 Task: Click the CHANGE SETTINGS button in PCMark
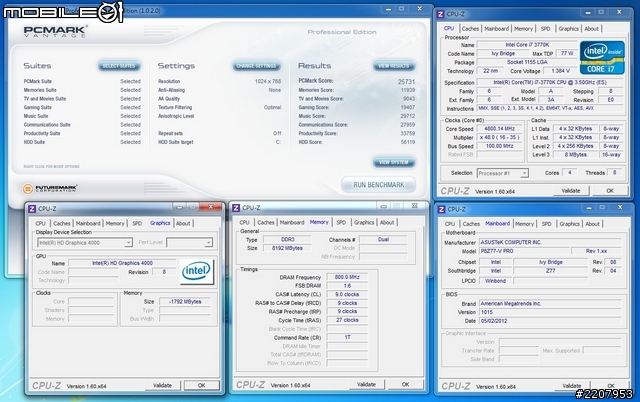(256, 66)
